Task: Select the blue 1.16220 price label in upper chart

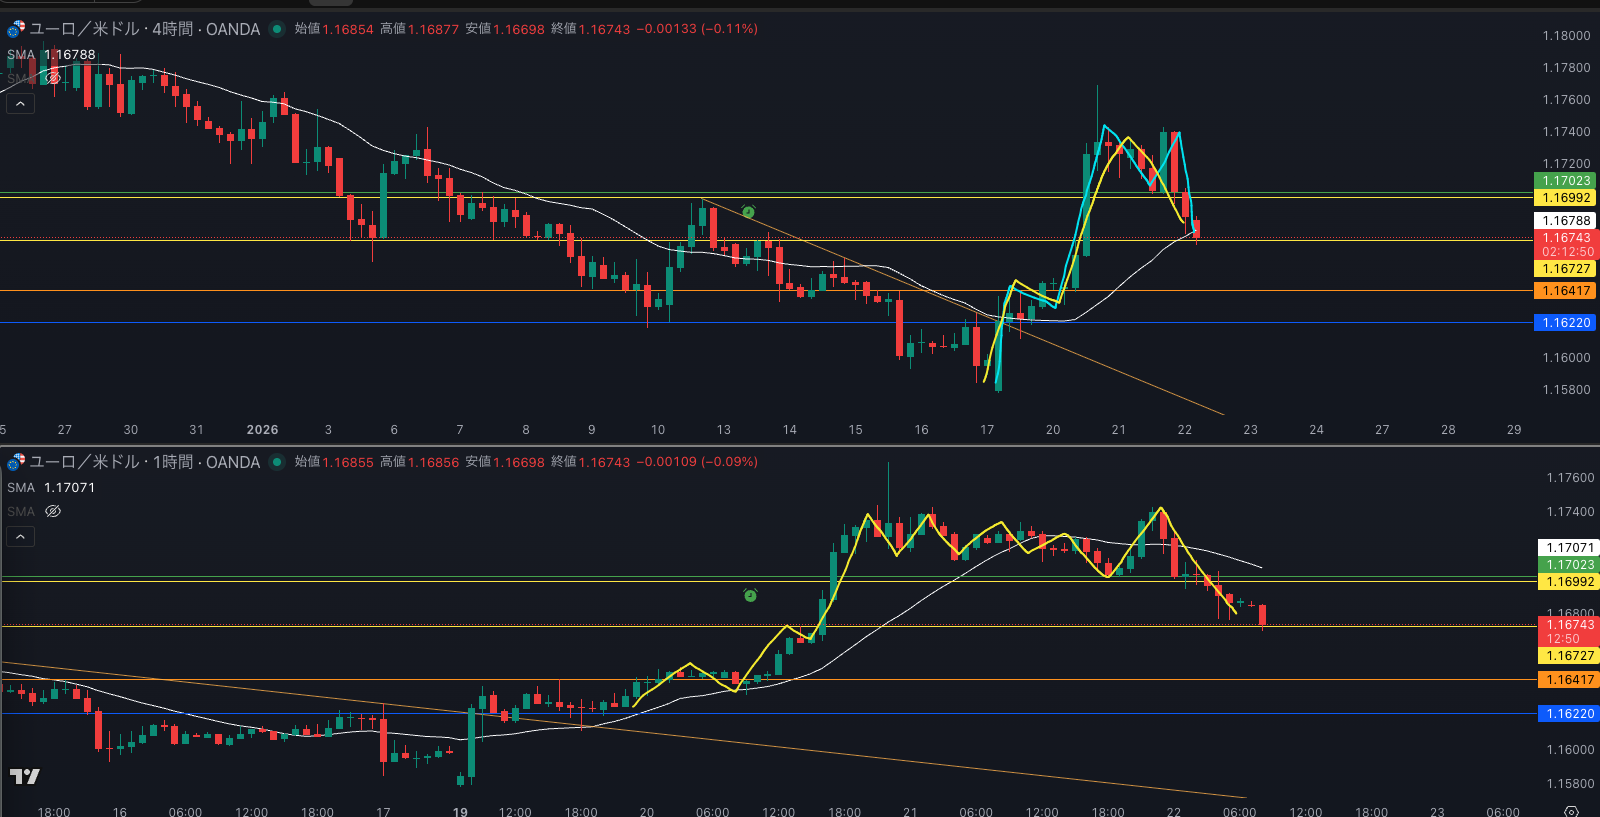Action: [x=1565, y=323]
